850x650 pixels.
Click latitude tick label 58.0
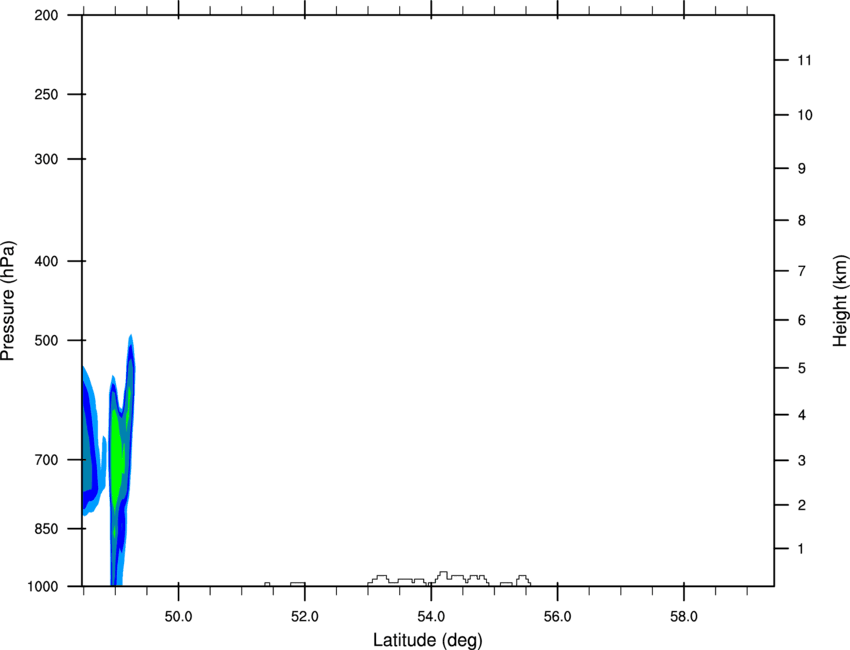pos(684,616)
